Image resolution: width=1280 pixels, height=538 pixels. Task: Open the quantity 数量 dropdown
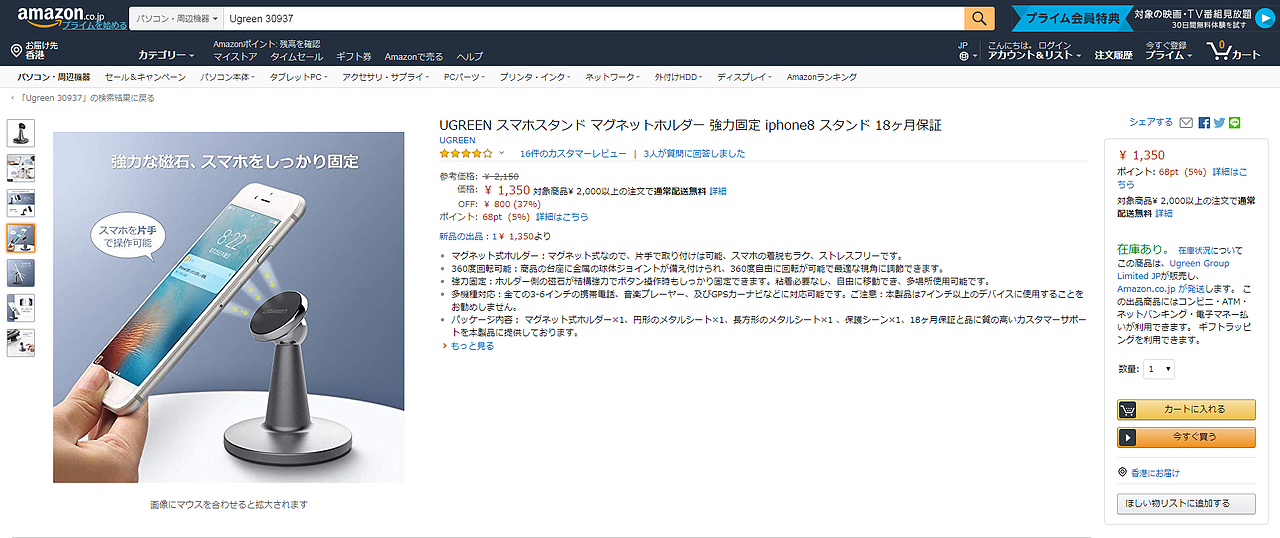(1160, 369)
